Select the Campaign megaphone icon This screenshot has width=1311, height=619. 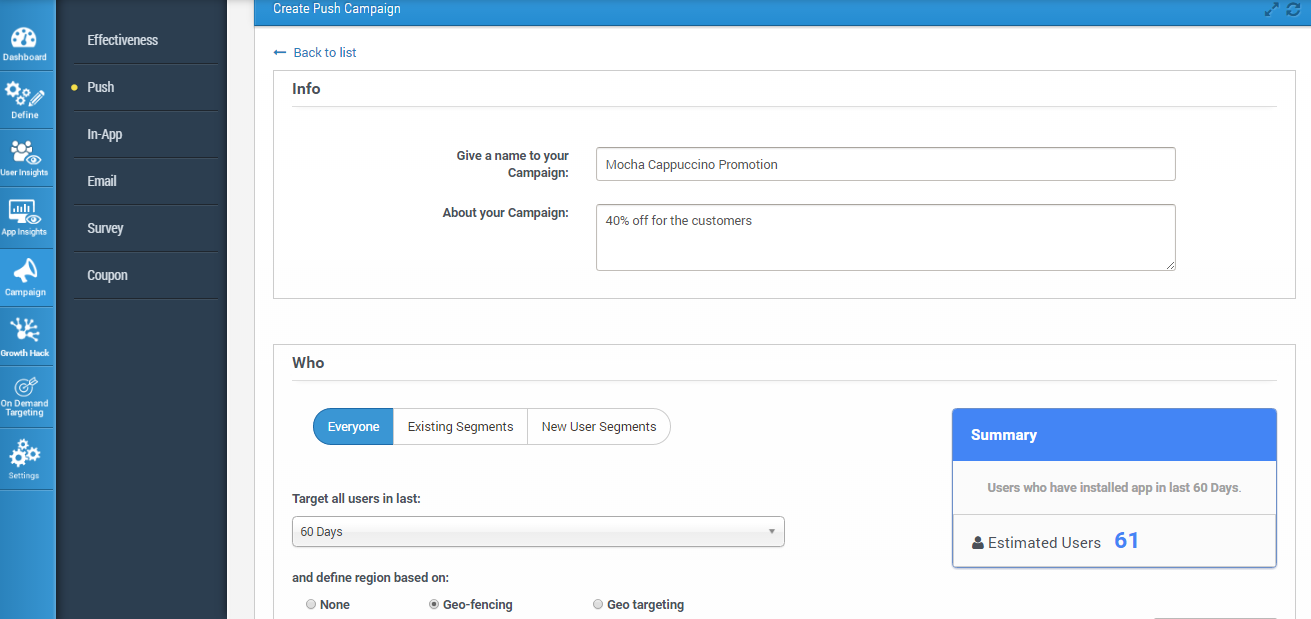point(25,271)
